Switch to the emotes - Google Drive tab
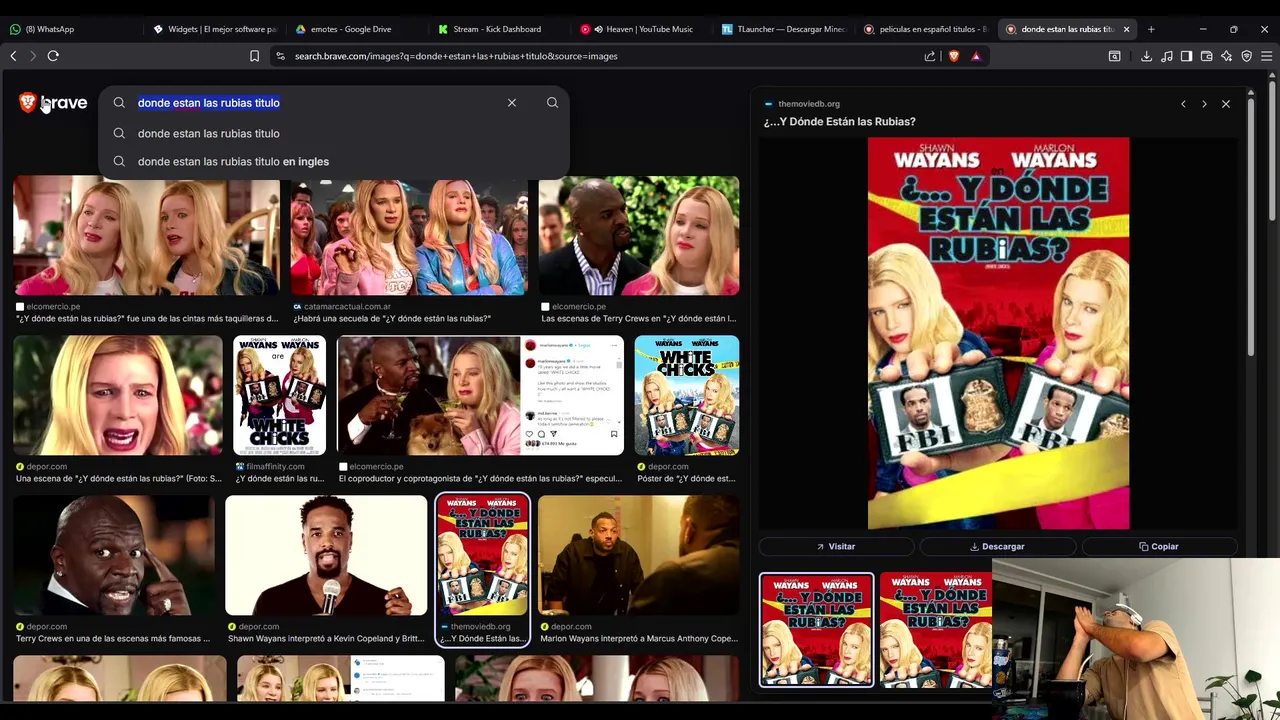 pos(357,29)
